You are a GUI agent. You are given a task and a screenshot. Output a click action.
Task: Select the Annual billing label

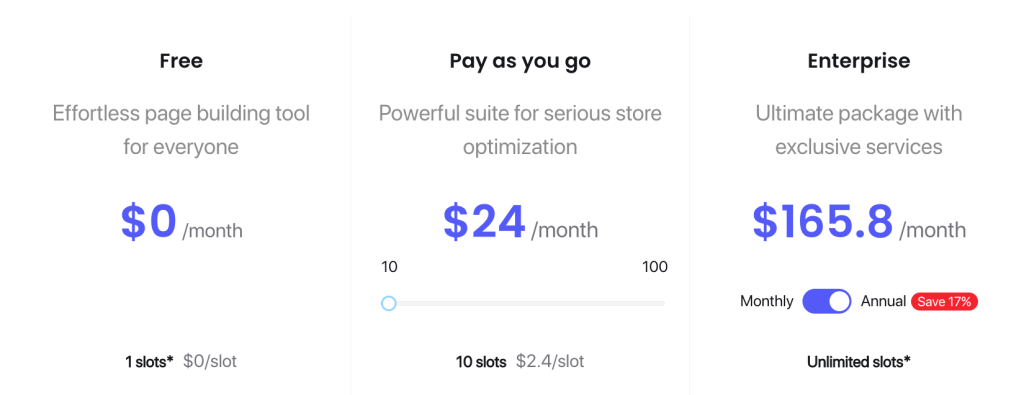[x=883, y=301]
